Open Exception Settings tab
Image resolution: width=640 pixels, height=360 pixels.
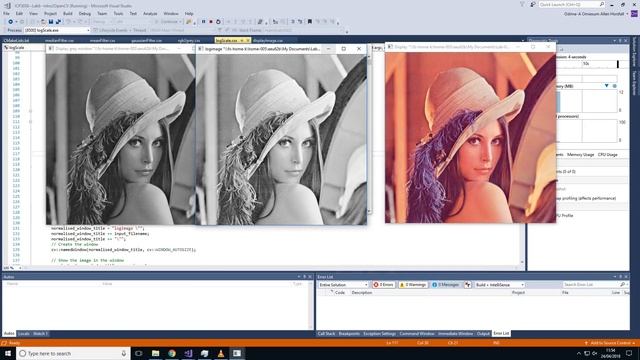click(380, 333)
